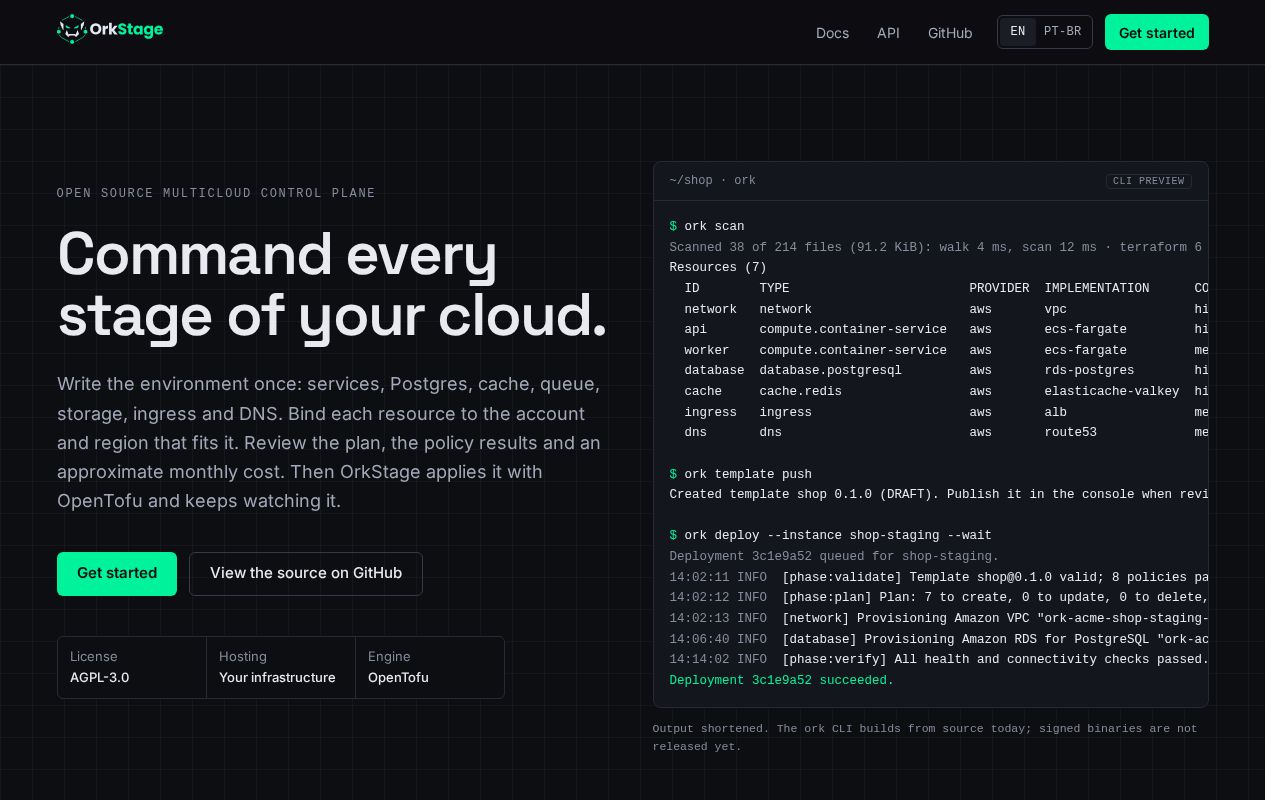Image resolution: width=1280 pixels, height=800 pixels.
Task: Click the CLI PREVIEW badge
Action: pyautogui.click(x=1149, y=181)
